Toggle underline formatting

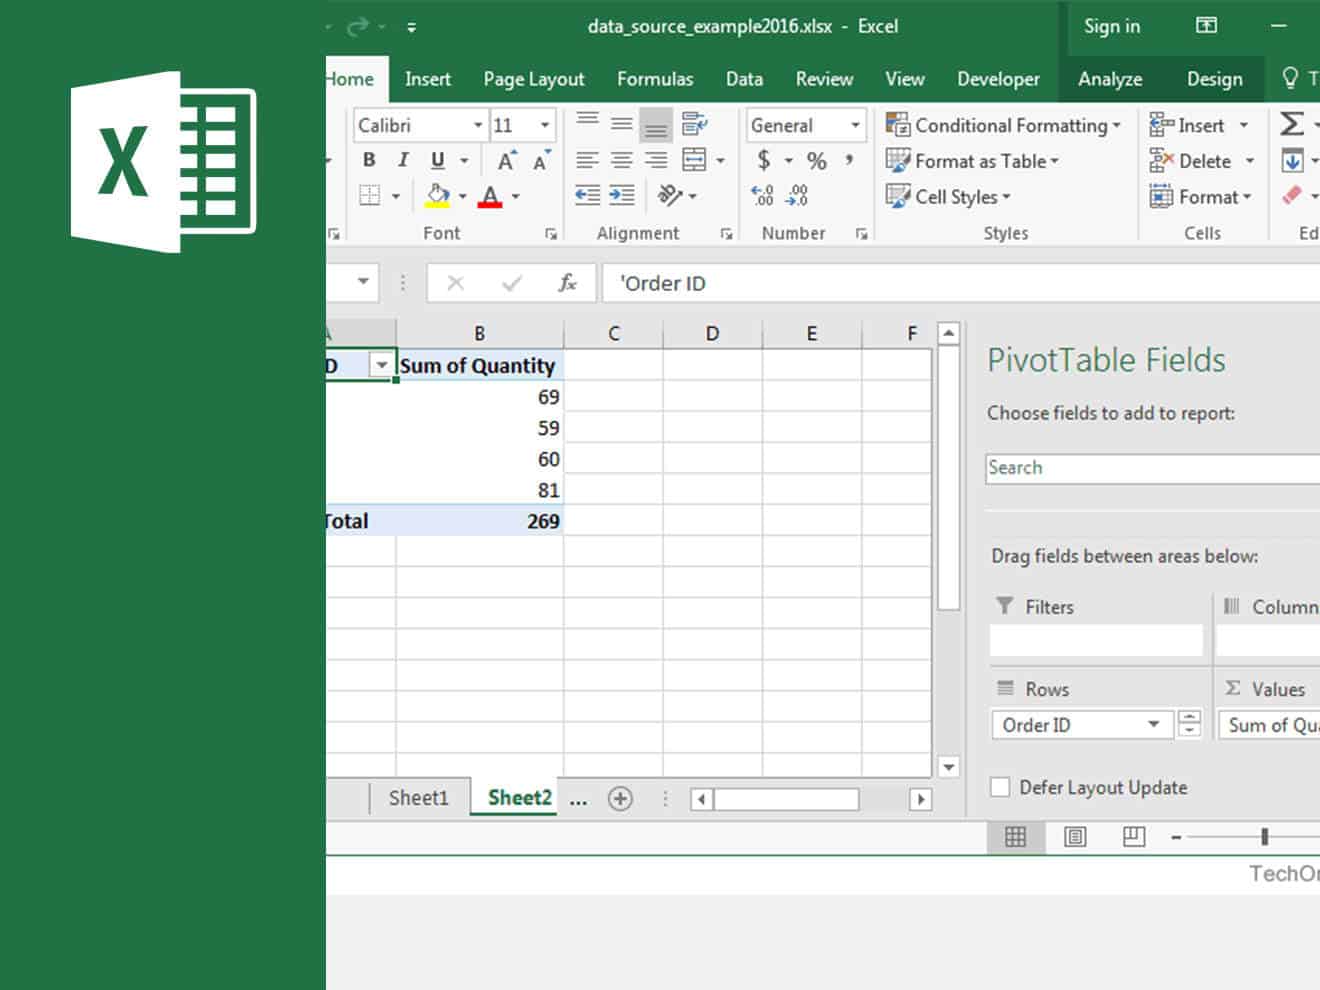click(437, 159)
